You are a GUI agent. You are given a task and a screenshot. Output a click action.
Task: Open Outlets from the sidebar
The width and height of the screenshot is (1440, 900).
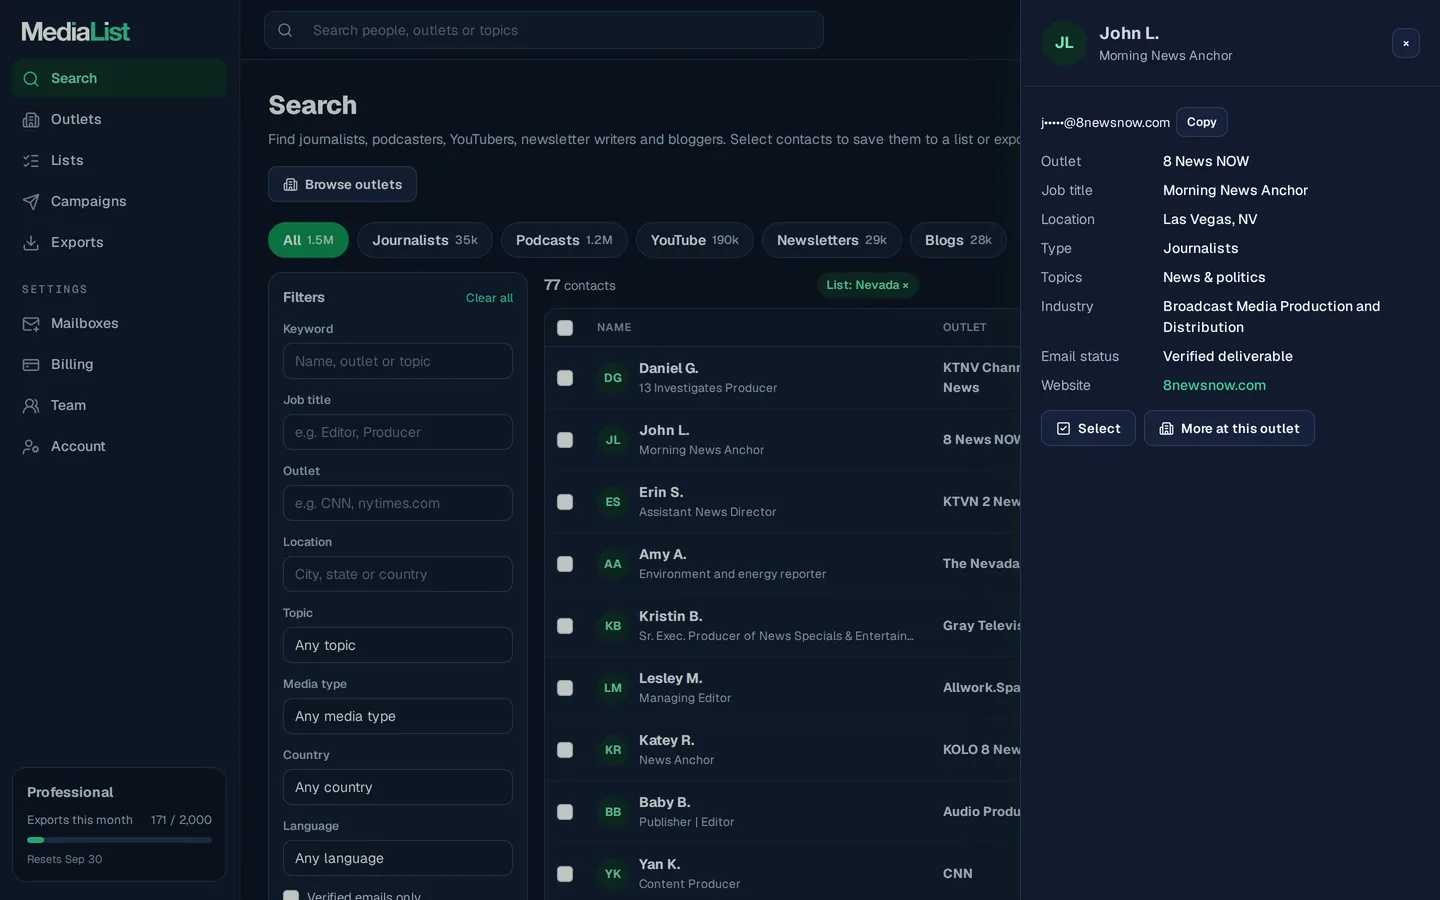tap(119, 119)
